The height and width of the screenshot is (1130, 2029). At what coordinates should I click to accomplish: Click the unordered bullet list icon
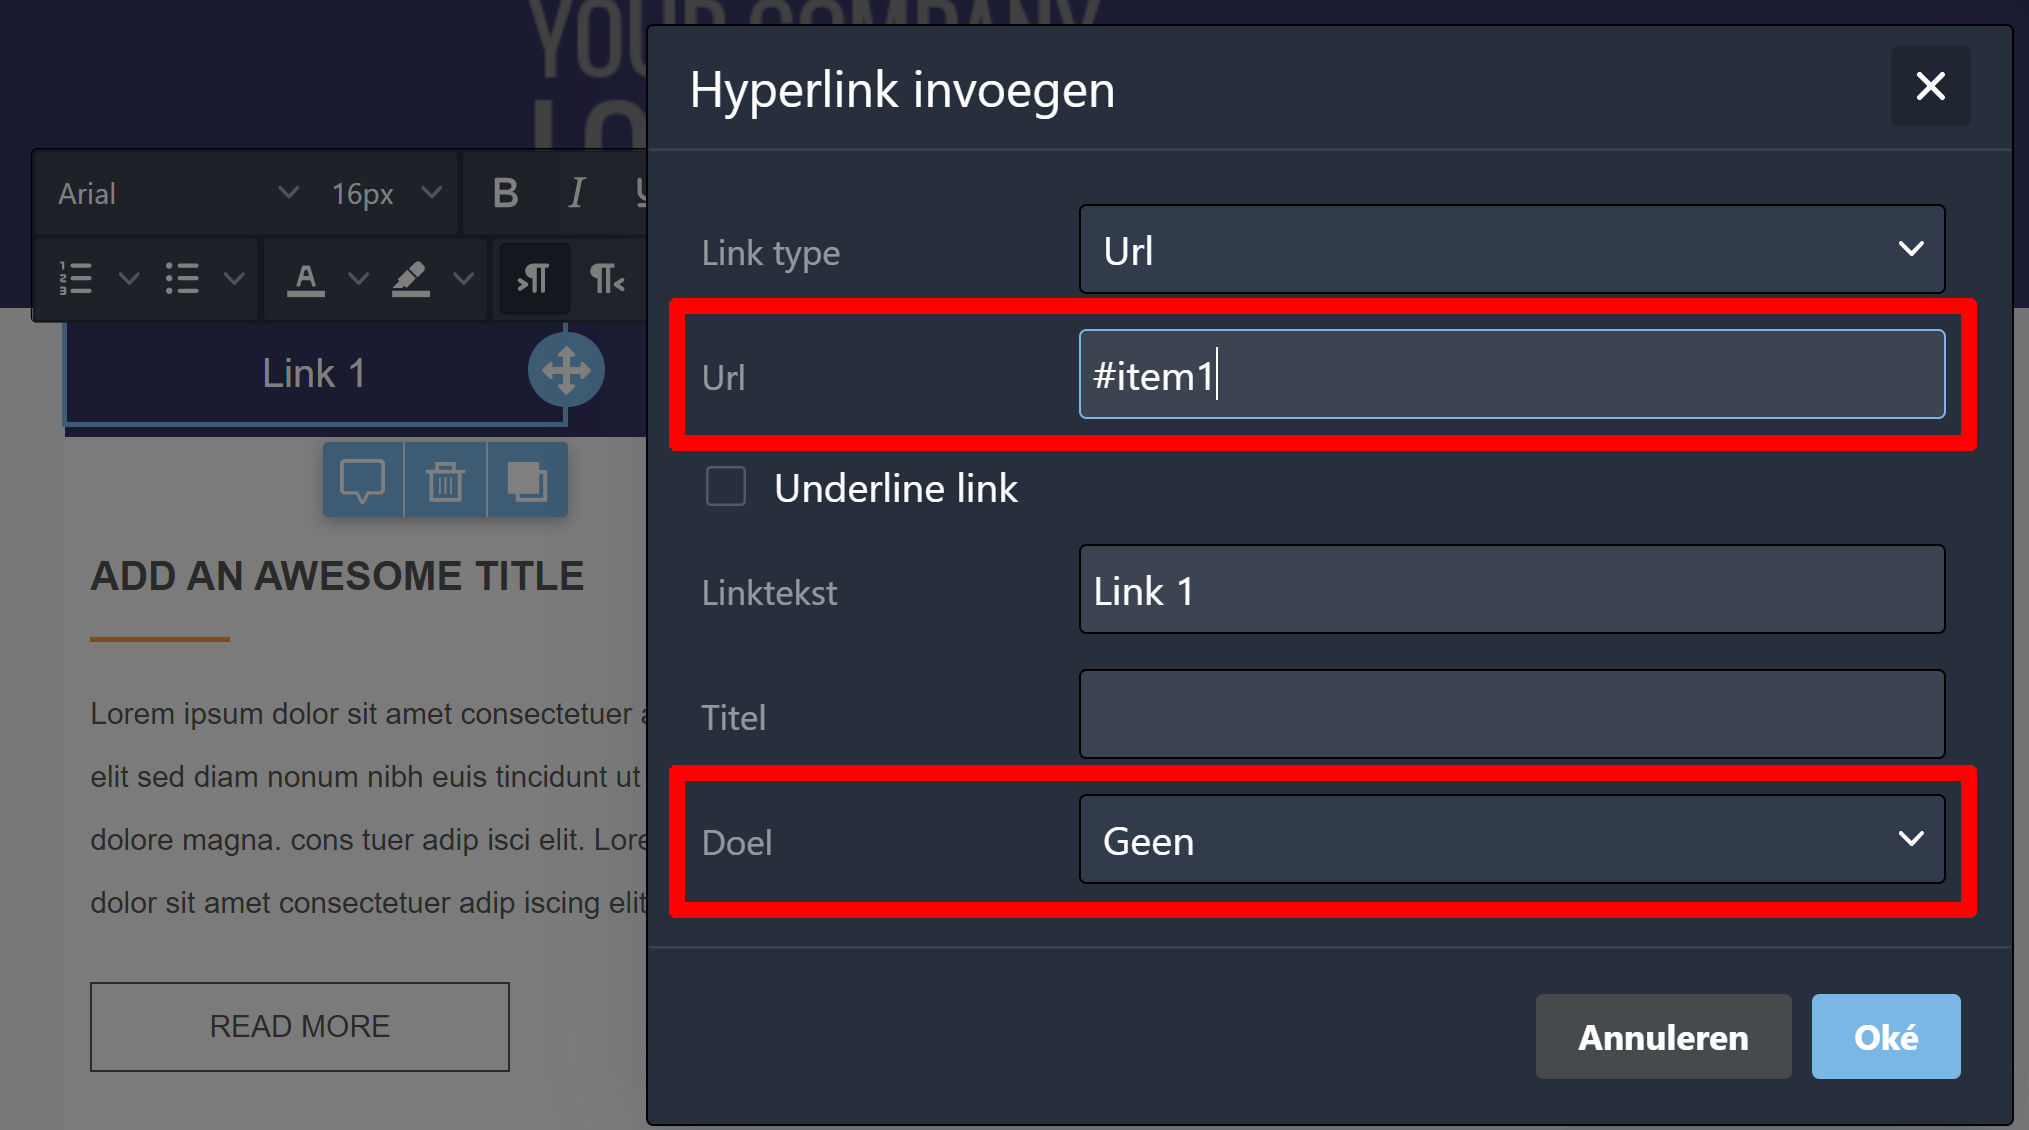coord(182,278)
